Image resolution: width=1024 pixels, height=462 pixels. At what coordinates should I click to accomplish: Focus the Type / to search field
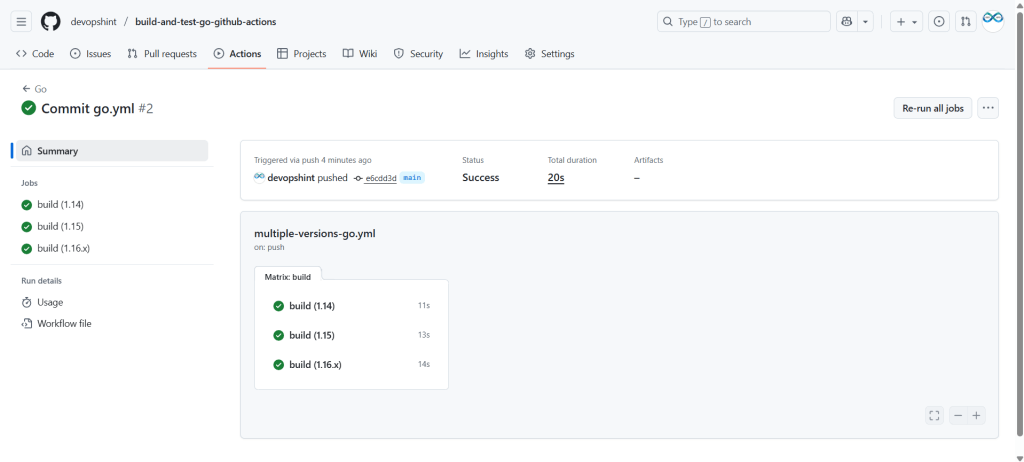point(744,22)
